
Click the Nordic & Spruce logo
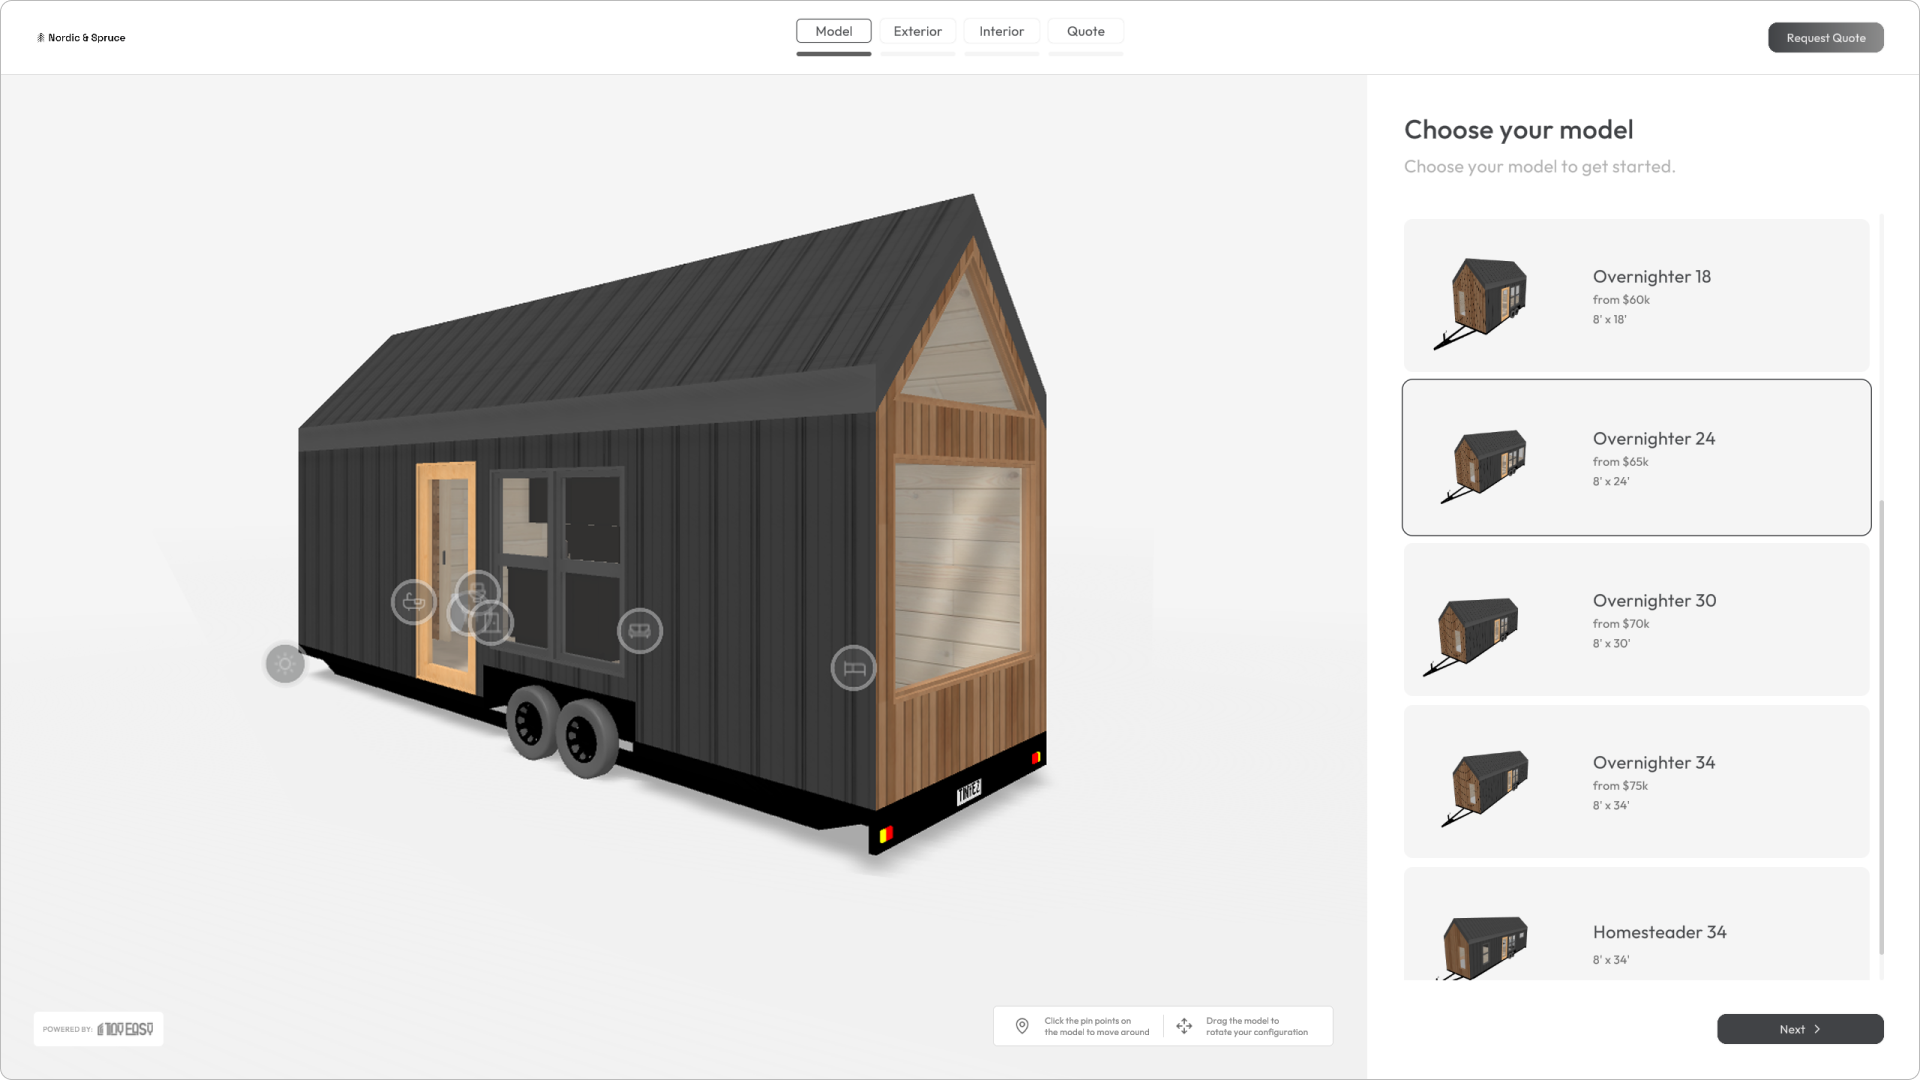(81, 38)
